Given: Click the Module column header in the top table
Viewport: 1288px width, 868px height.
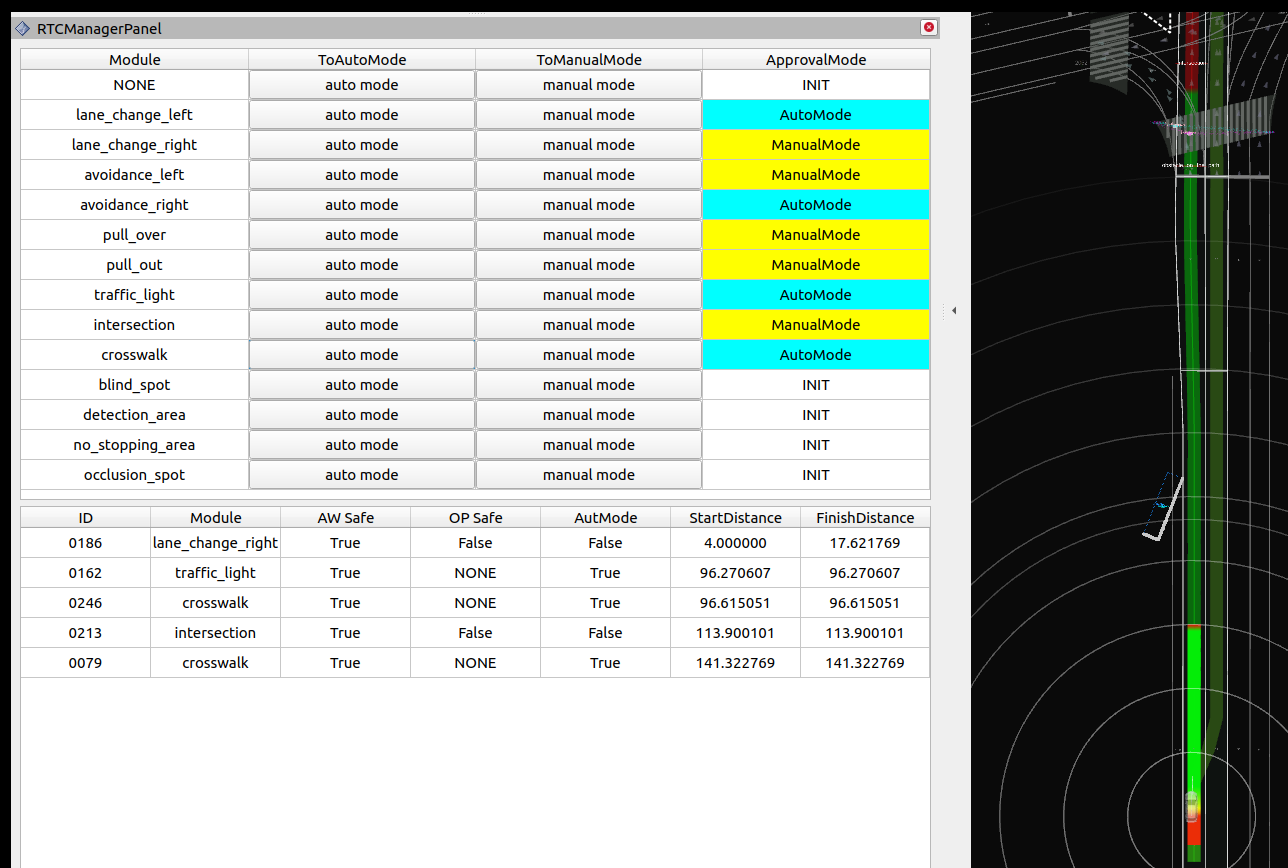Looking at the screenshot, I should tap(134, 59).
